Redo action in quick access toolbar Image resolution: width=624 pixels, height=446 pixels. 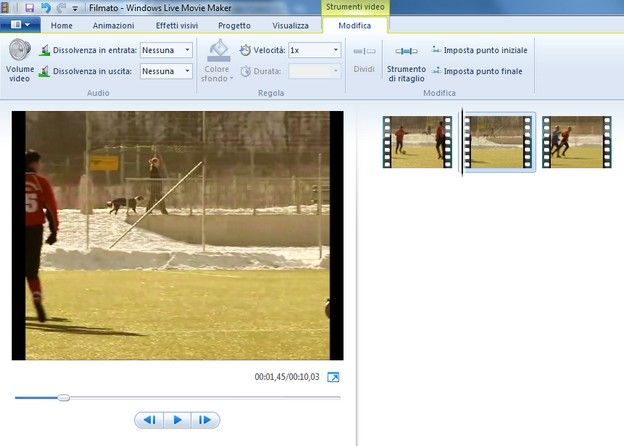[61, 8]
